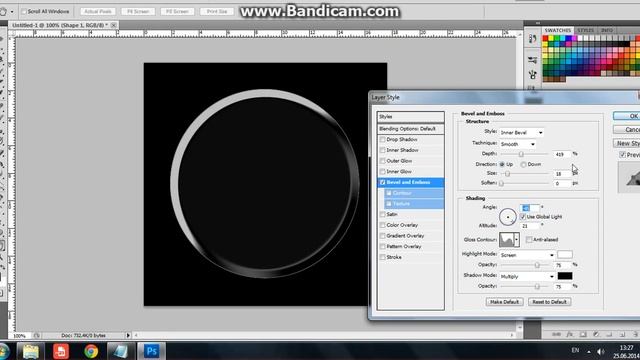Select Styles in the Layer Style list
The width and height of the screenshot is (640, 360).
(411, 117)
